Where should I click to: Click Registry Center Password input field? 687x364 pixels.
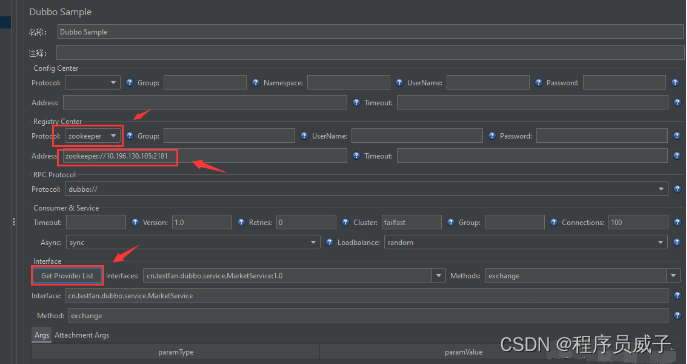pyautogui.click(x=602, y=136)
